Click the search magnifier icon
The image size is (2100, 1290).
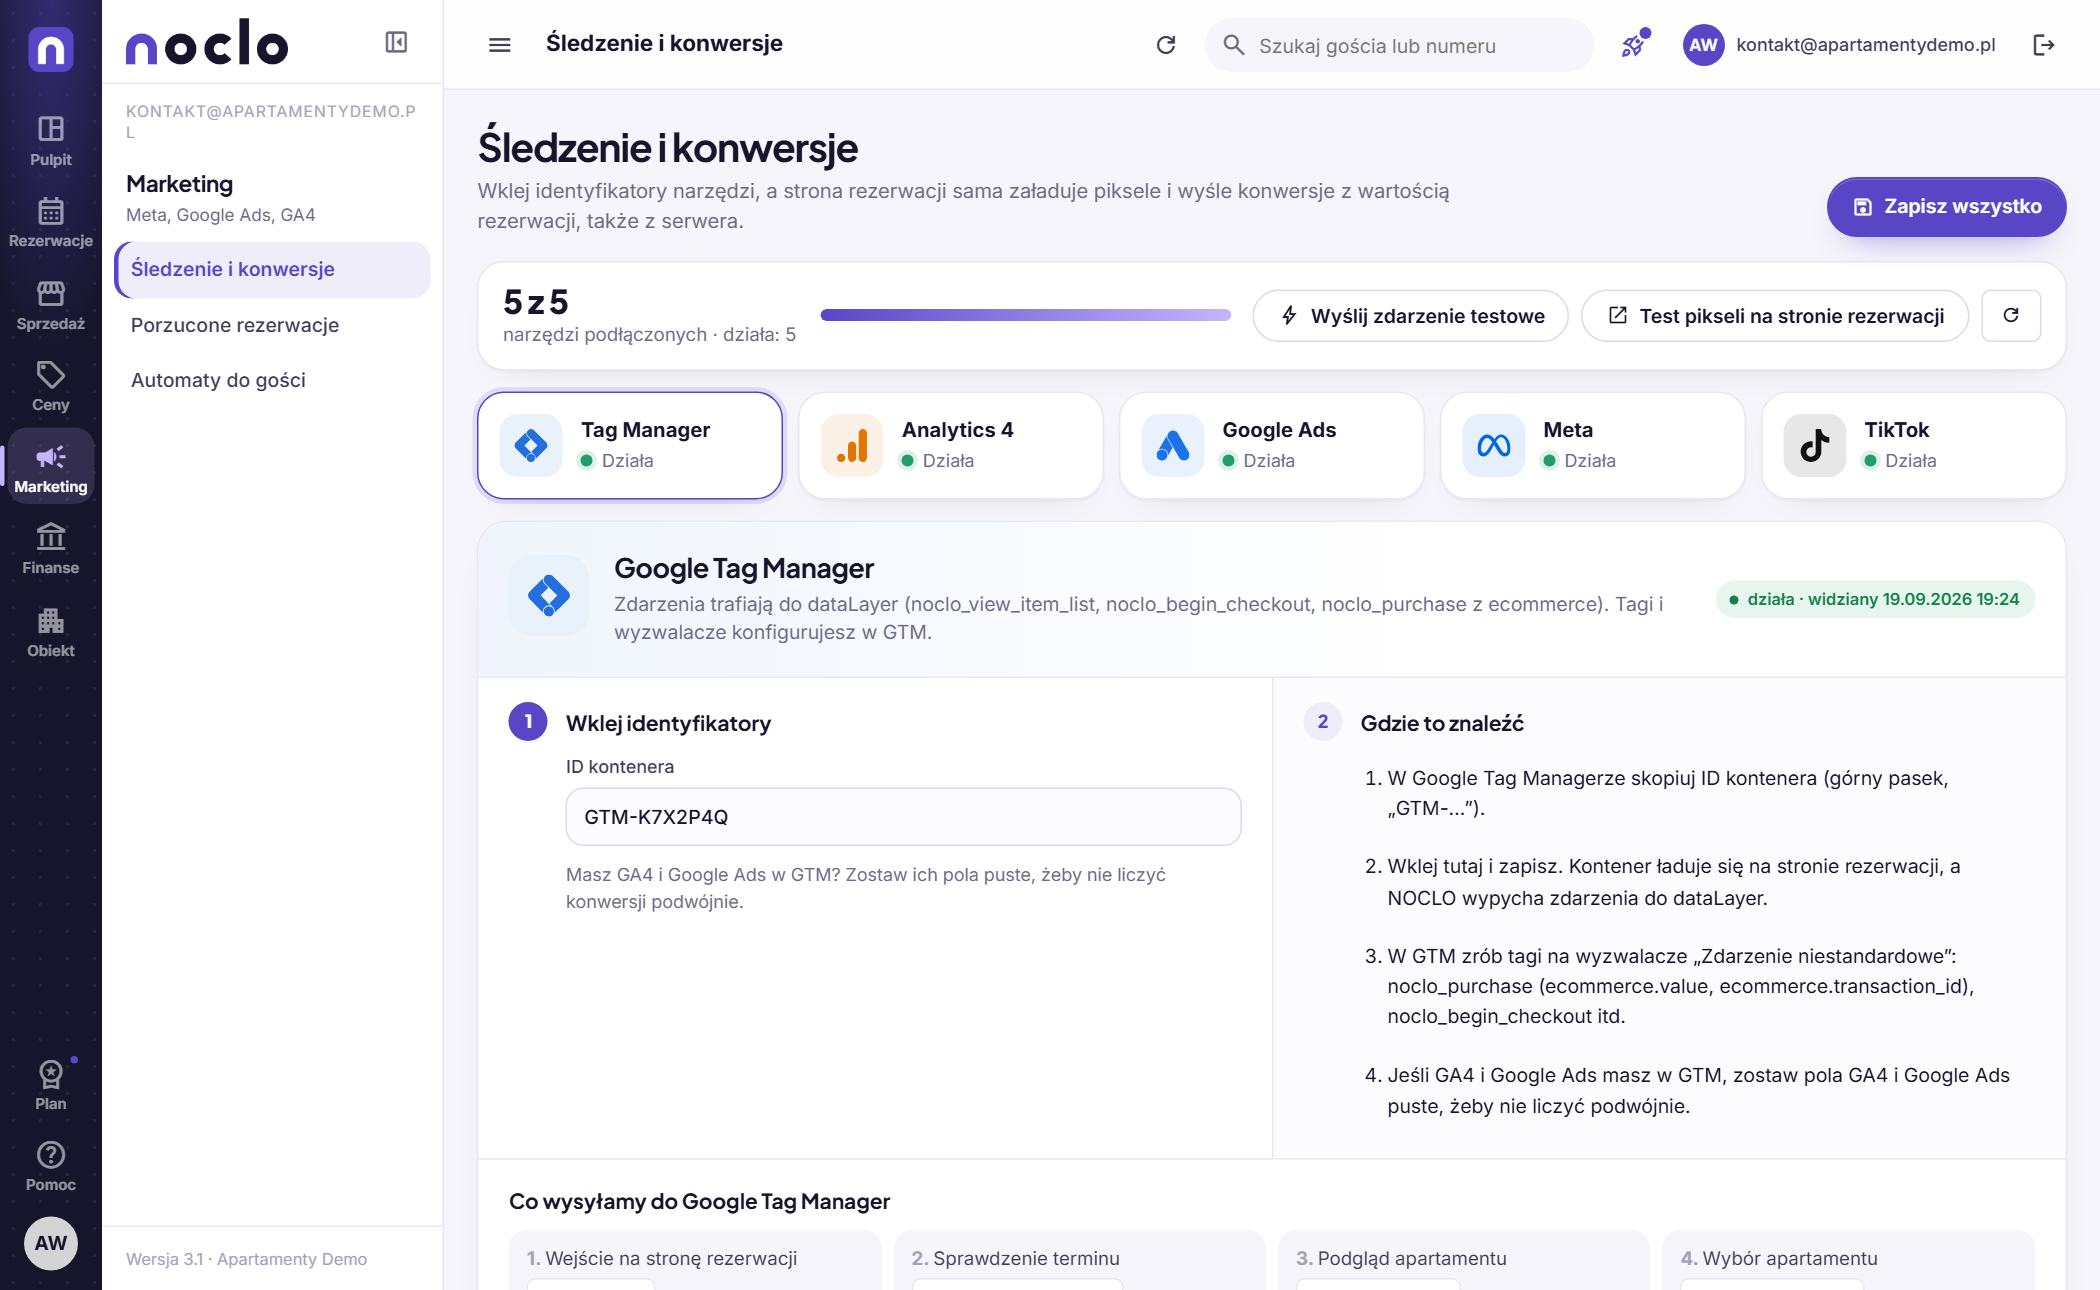point(1234,45)
